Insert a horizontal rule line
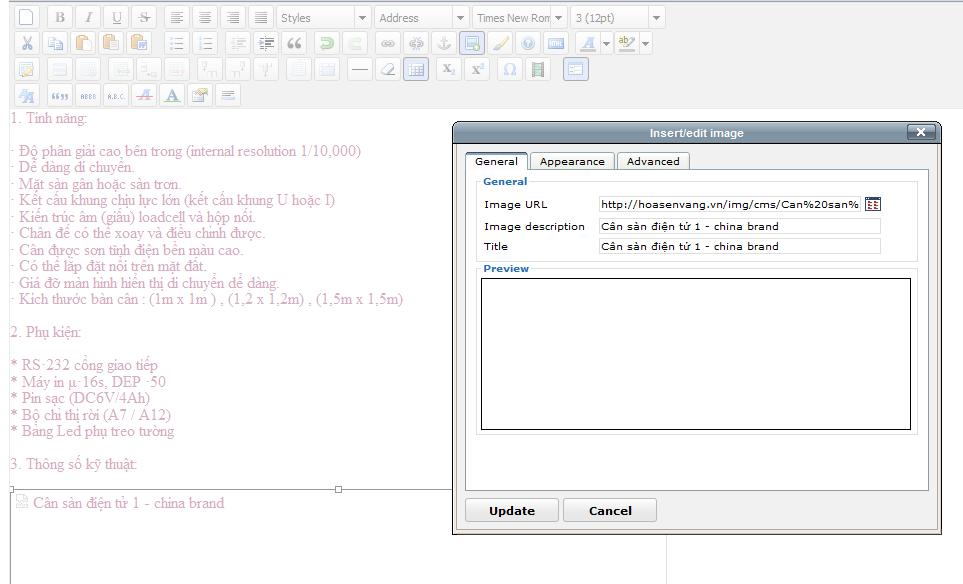The width and height of the screenshot is (963, 584). 359,69
